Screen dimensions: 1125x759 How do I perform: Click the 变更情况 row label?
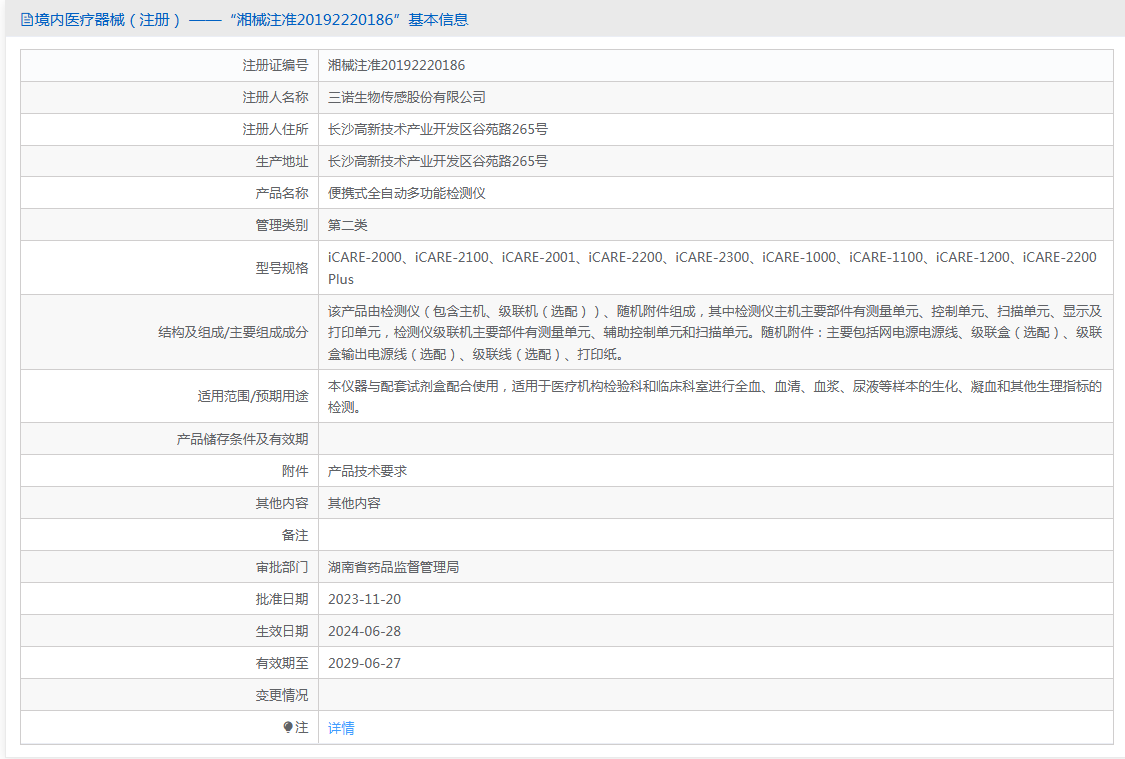click(282, 696)
